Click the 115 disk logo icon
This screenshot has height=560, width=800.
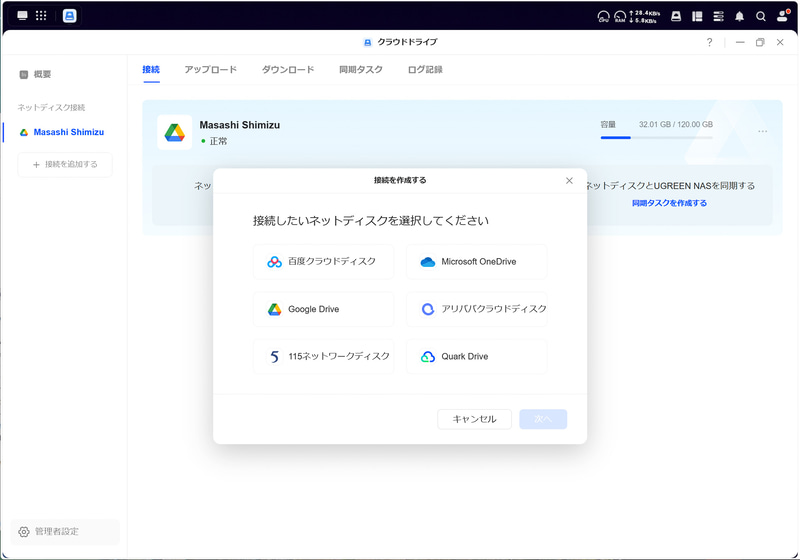(x=274, y=357)
